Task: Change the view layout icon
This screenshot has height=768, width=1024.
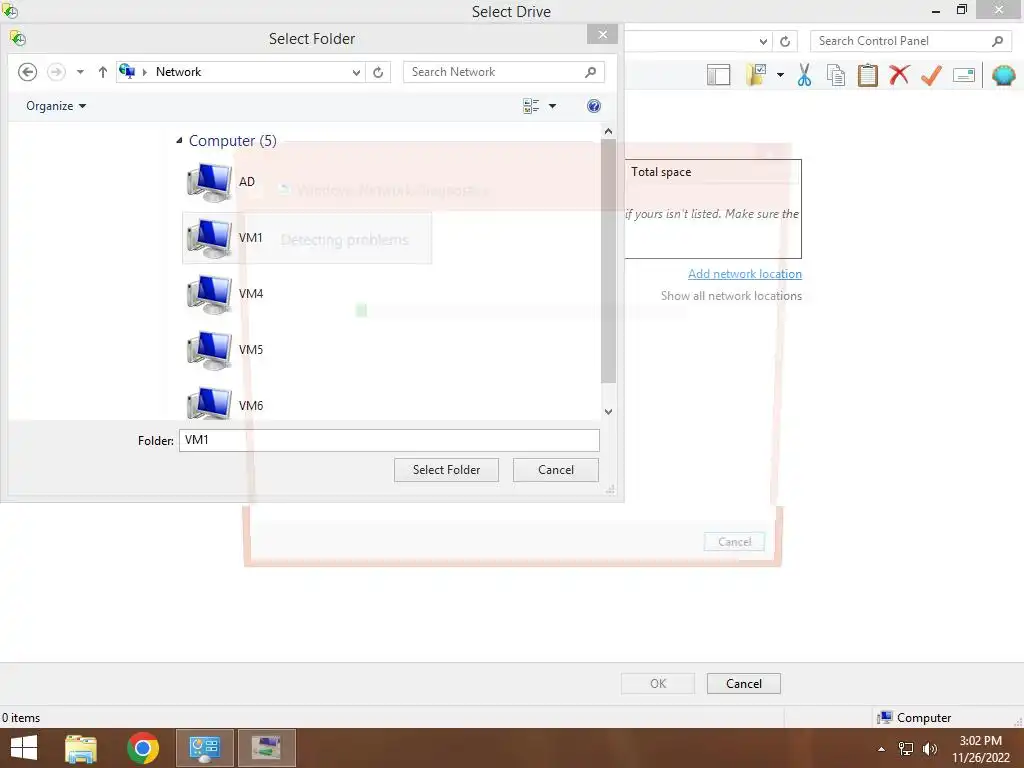Action: (531, 106)
